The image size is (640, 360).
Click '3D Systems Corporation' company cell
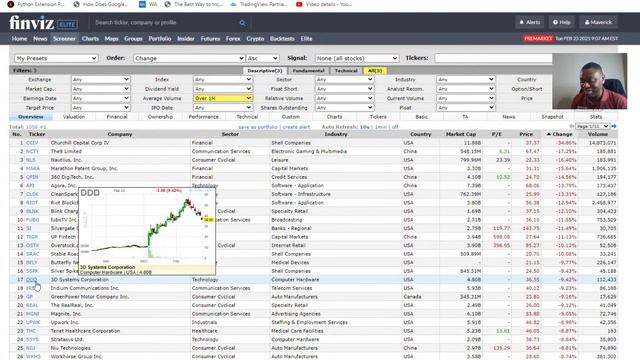pos(79,280)
